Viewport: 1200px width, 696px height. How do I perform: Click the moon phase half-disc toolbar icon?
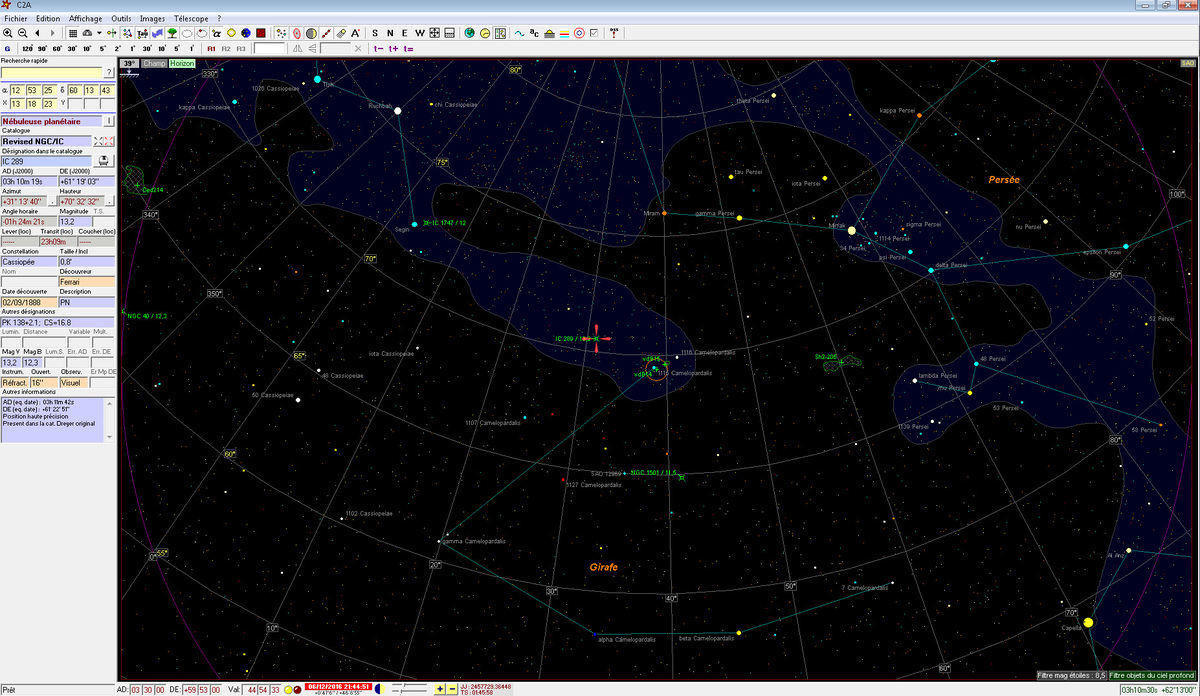[311, 33]
